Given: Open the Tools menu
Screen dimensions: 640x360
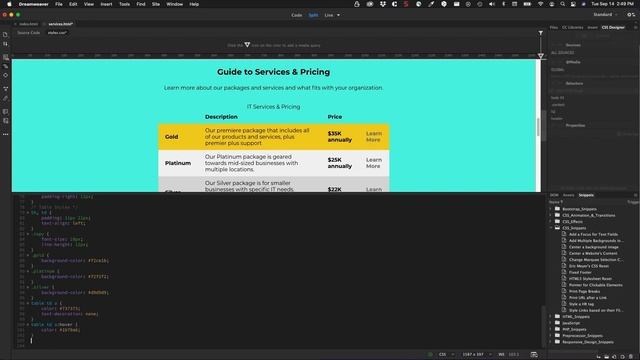Looking at the screenshot, I should [124, 4].
